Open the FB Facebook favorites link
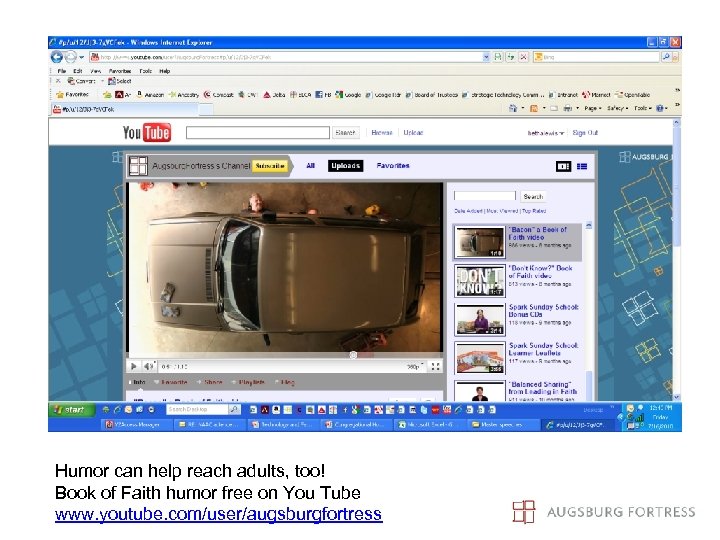 tap(323, 95)
